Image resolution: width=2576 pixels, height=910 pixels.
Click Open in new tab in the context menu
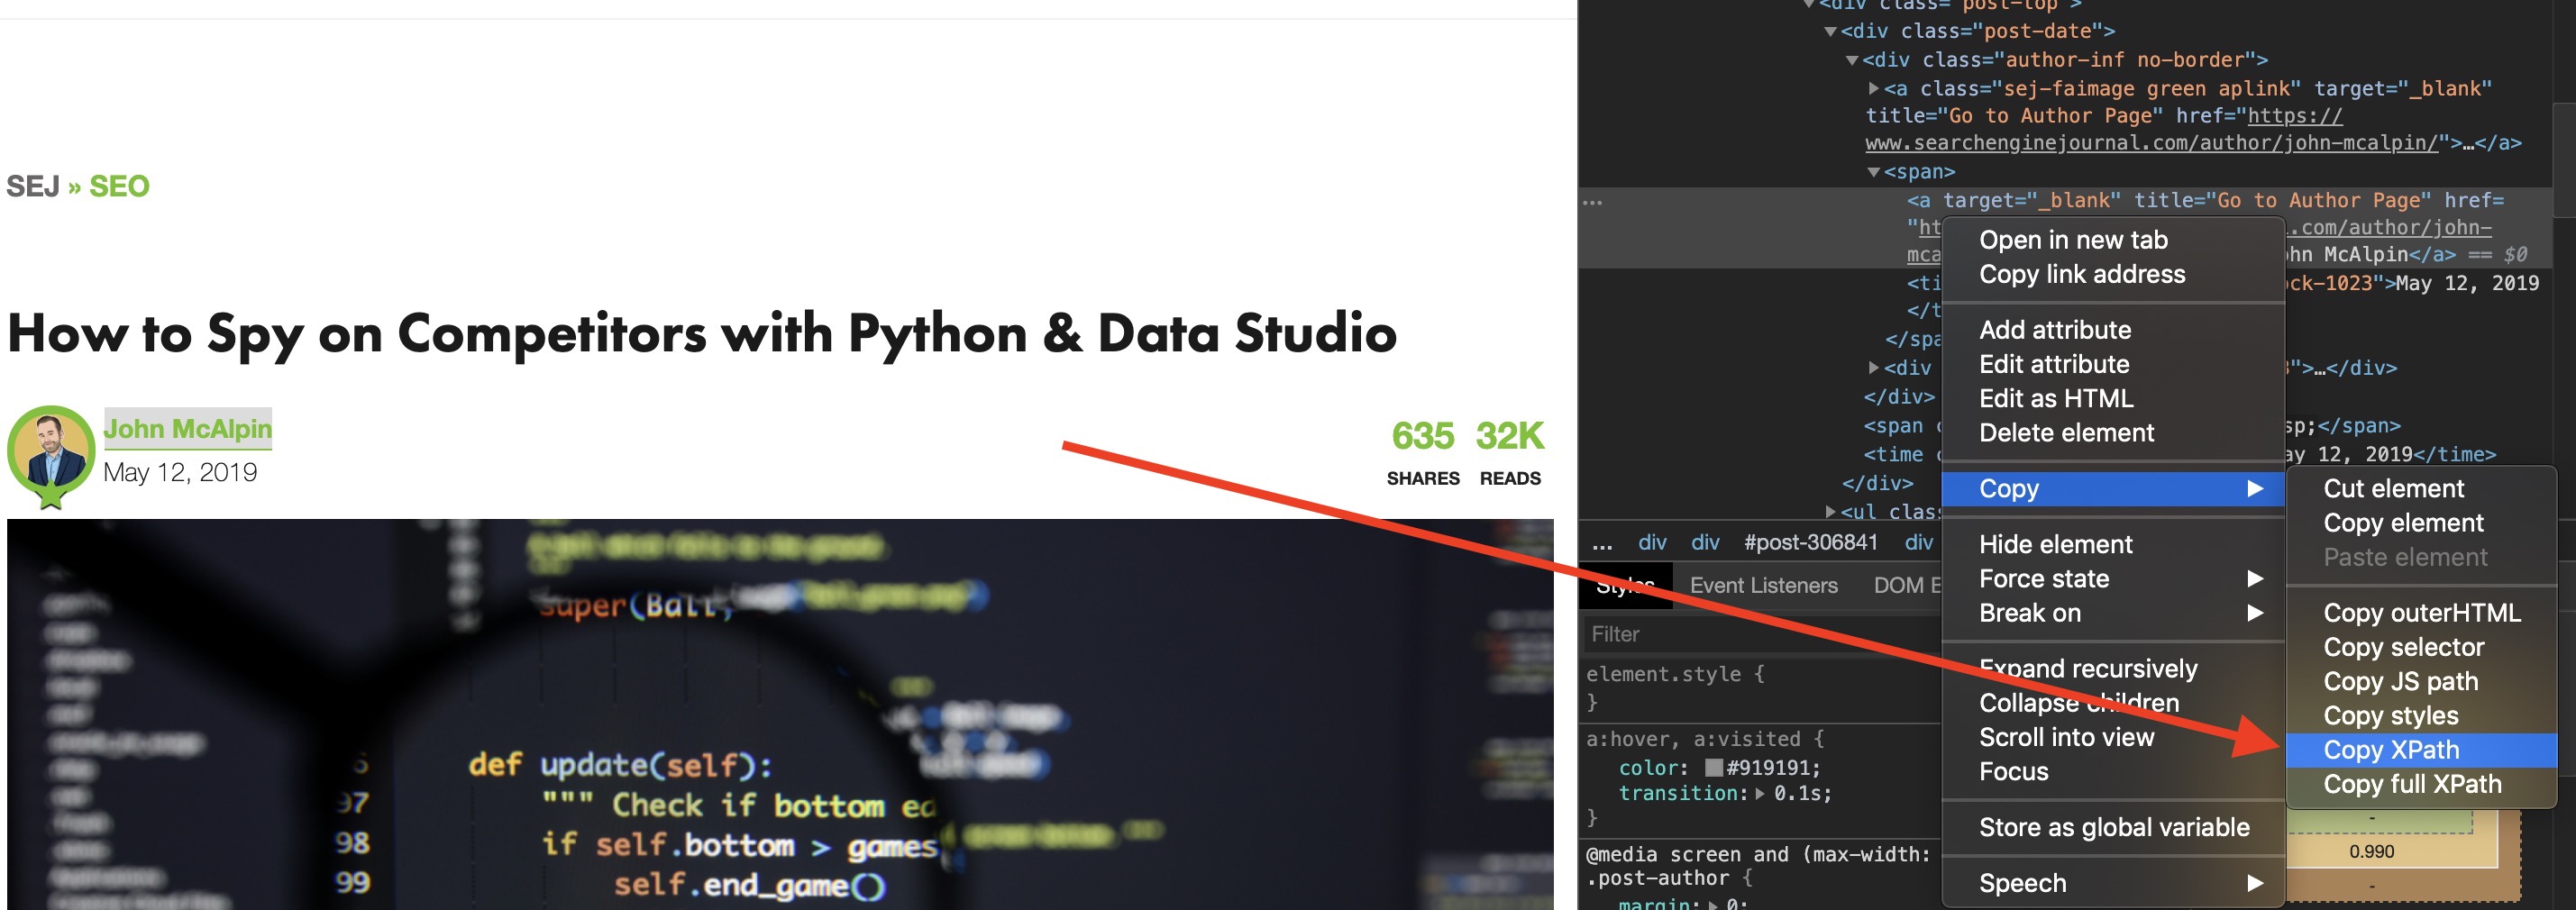point(2072,239)
